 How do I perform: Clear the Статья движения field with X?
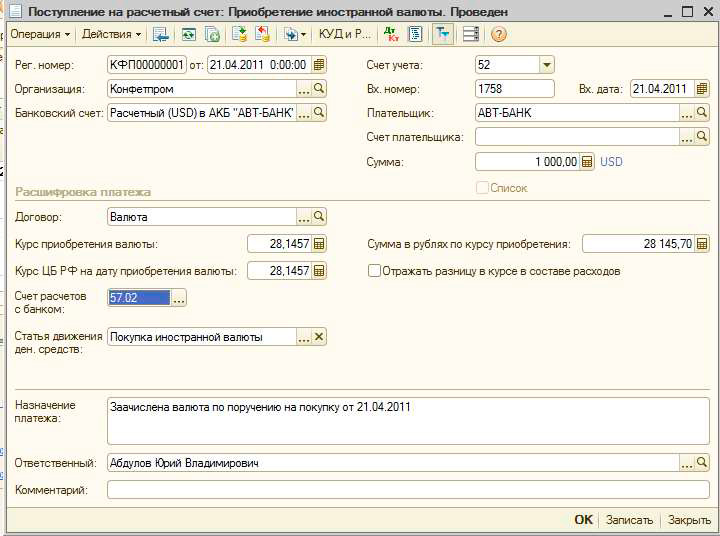[x=319, y=337]
